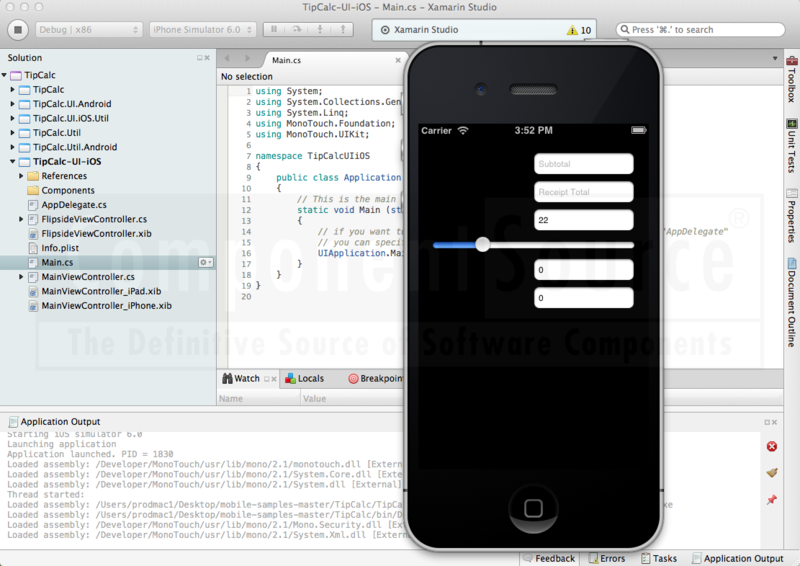Close the Solution pad
The image size is (800, 566).
coord(207,58)
